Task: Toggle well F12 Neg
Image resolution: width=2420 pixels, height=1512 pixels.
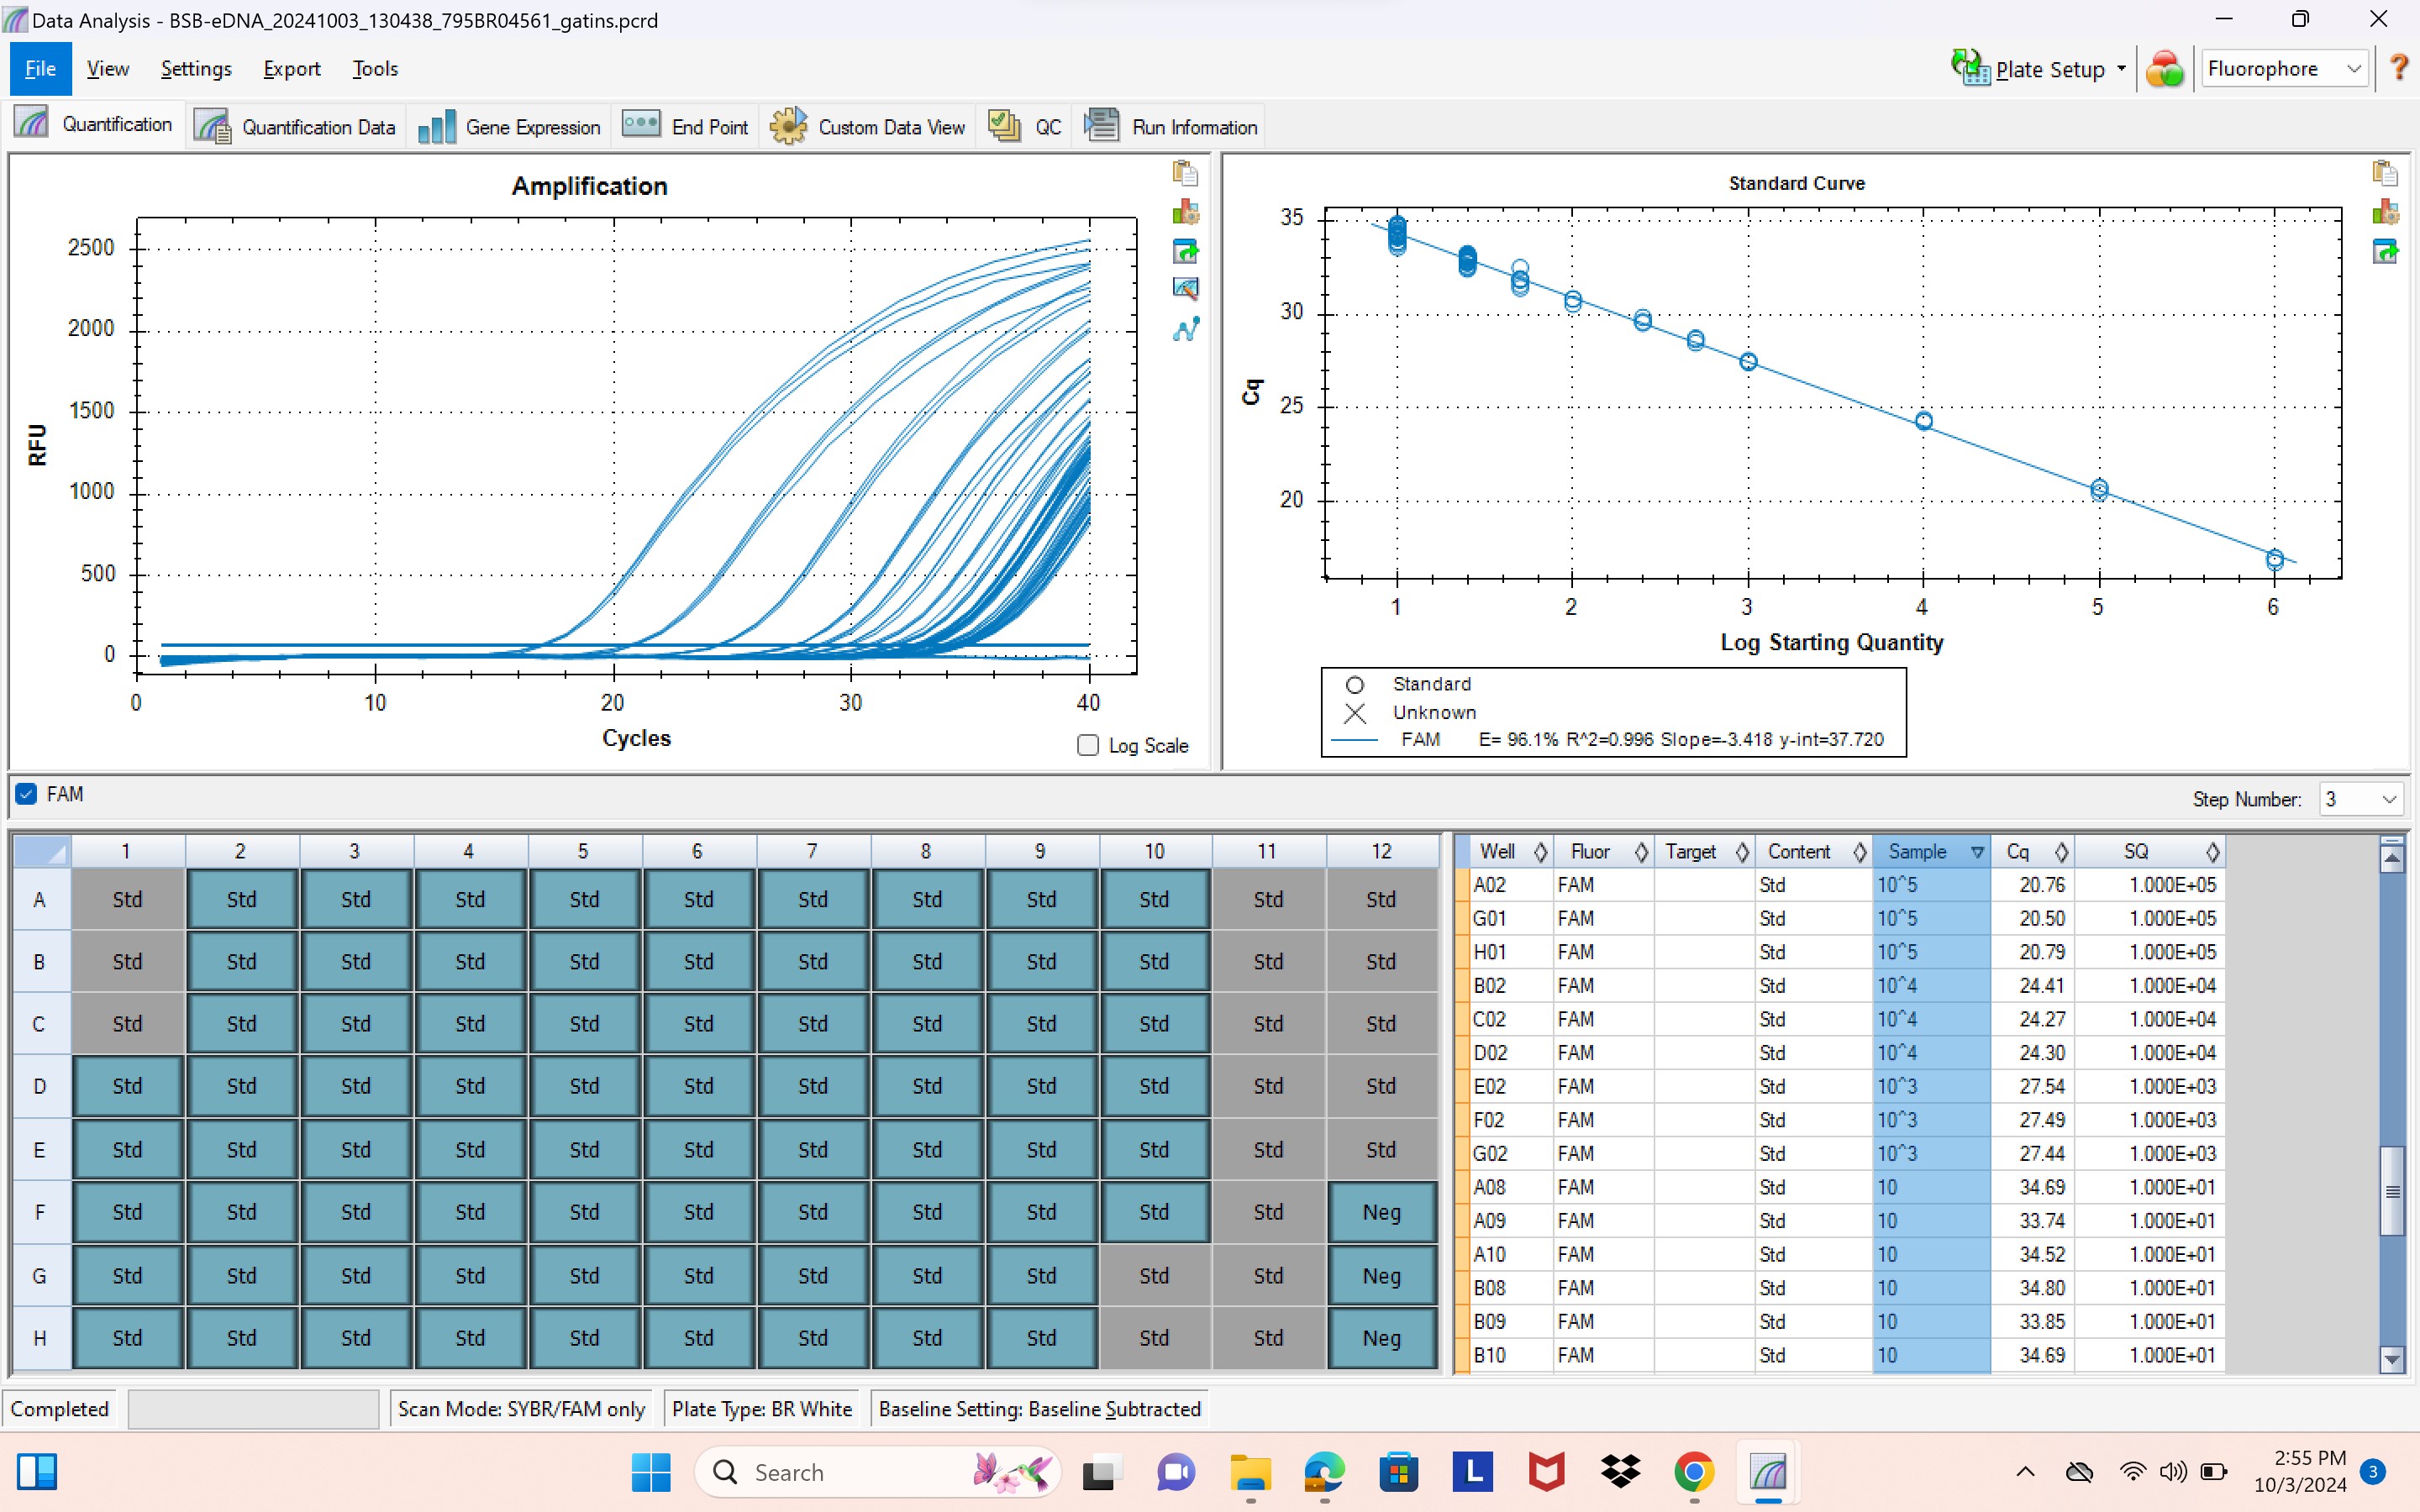Action: point(1382,1212)
